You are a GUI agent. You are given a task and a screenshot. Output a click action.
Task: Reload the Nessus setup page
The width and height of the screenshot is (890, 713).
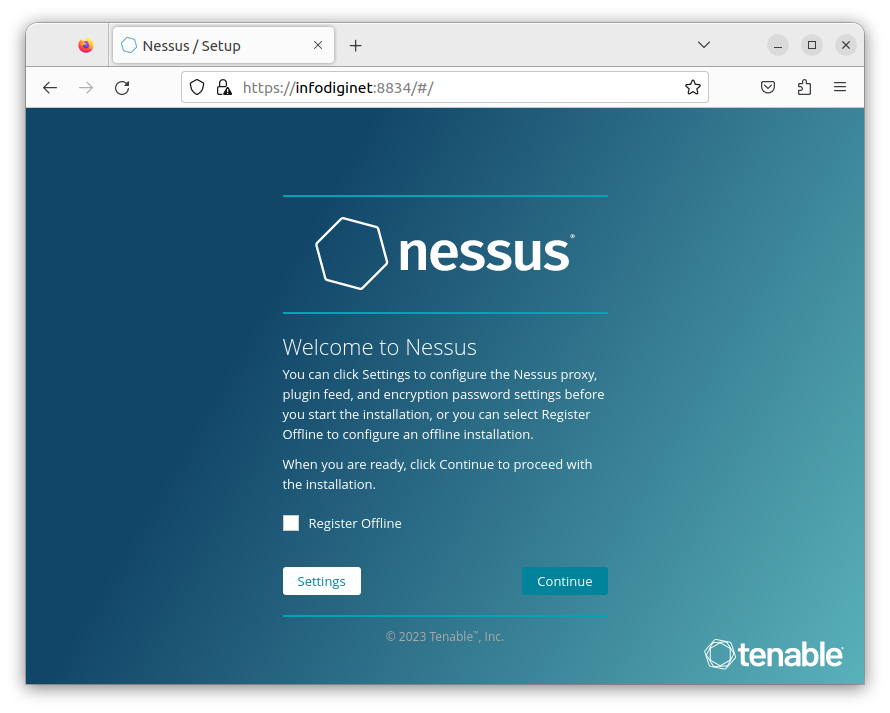pyautogui.click(x=122, y=87)
